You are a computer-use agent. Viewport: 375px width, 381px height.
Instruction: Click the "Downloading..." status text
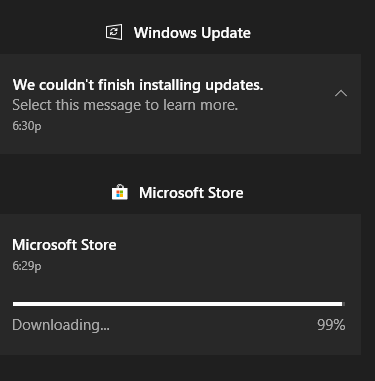pyautogui.click(x=61, y=325)
